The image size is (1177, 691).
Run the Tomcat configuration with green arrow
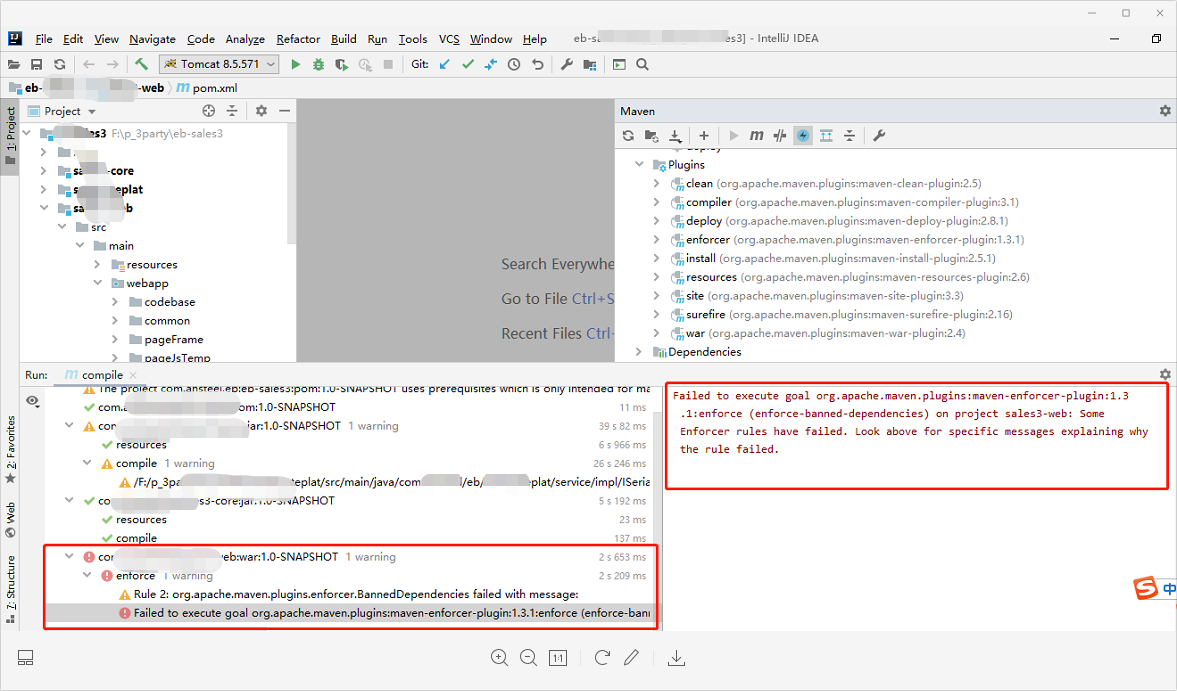click(296, 65)
